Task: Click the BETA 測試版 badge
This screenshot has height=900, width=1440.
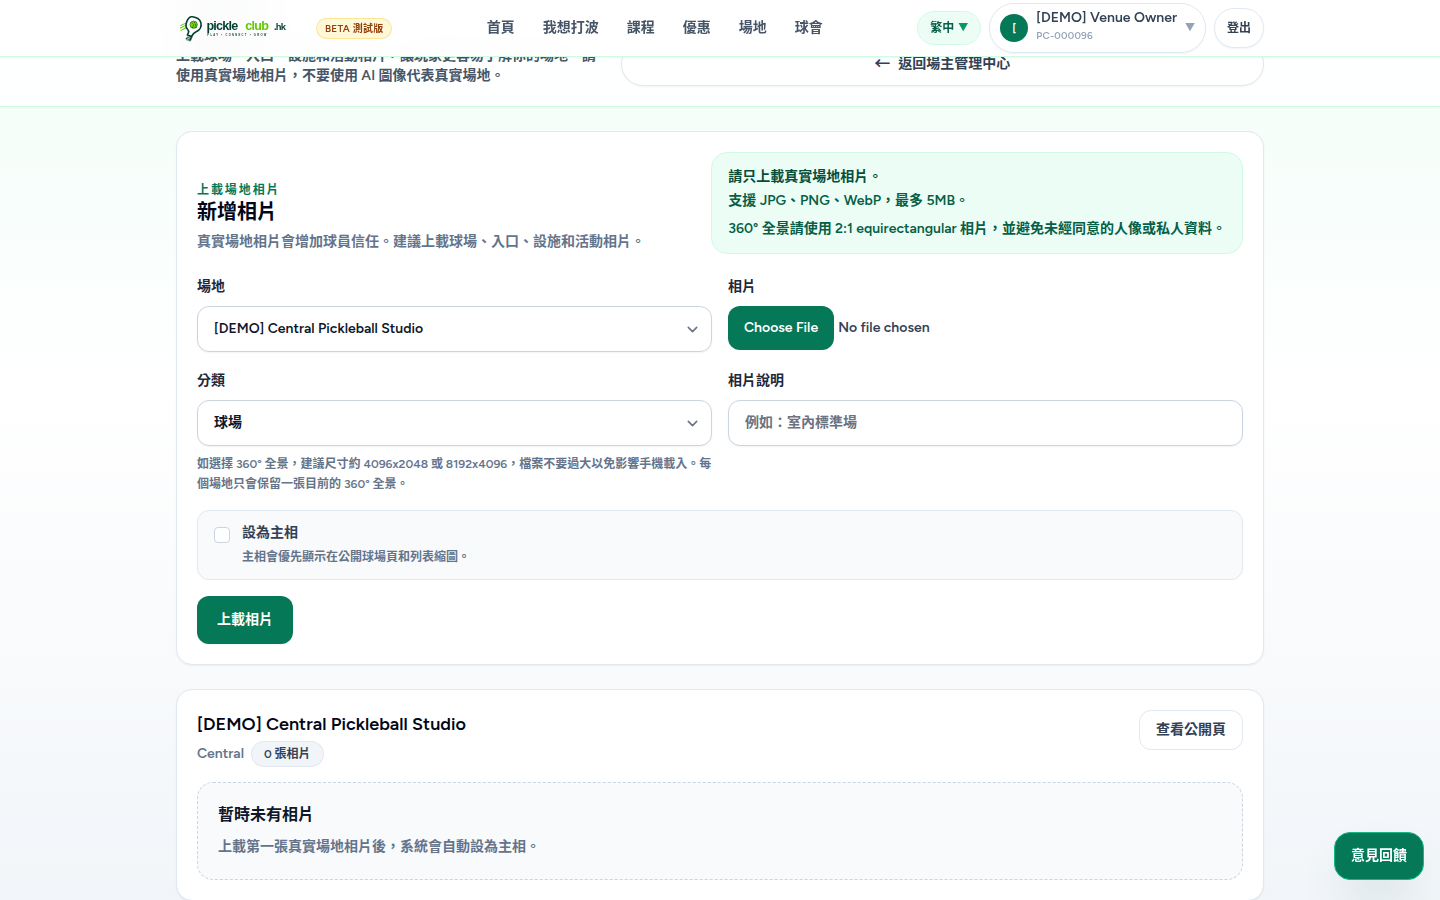Action: click(x=354, y=28)
